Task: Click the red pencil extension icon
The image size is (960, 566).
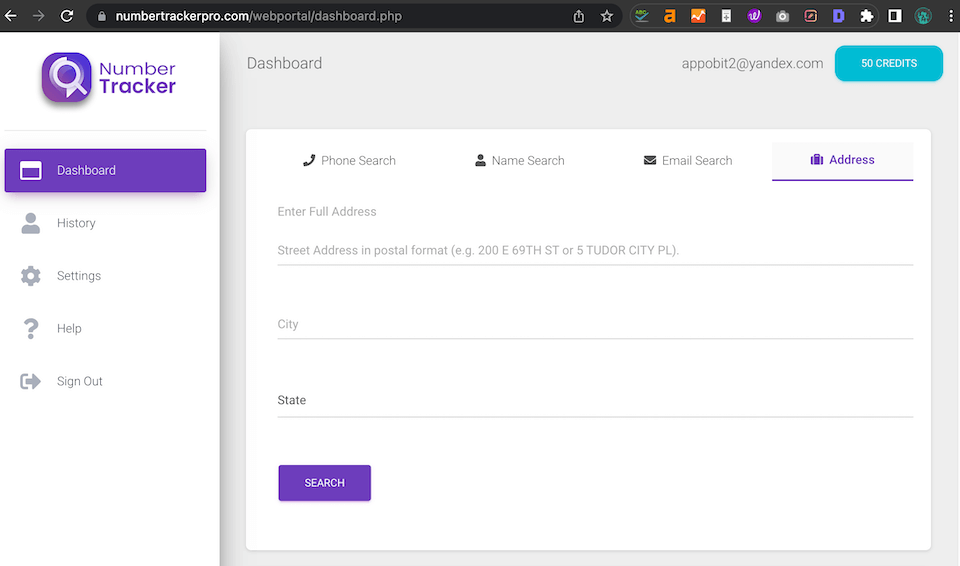Action: click(811, 17)
